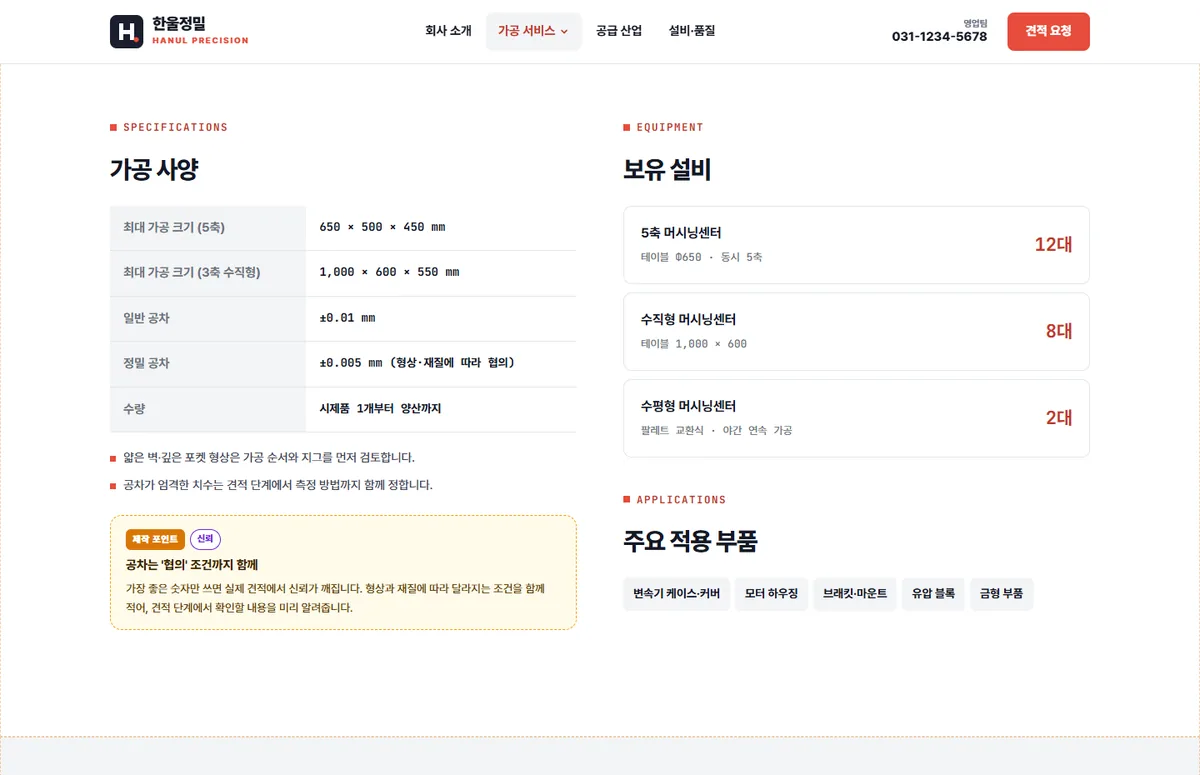Viewport: 1200px width, 775px height.
Task: Go to 설비·품질 page
Action: pos(692,31)
